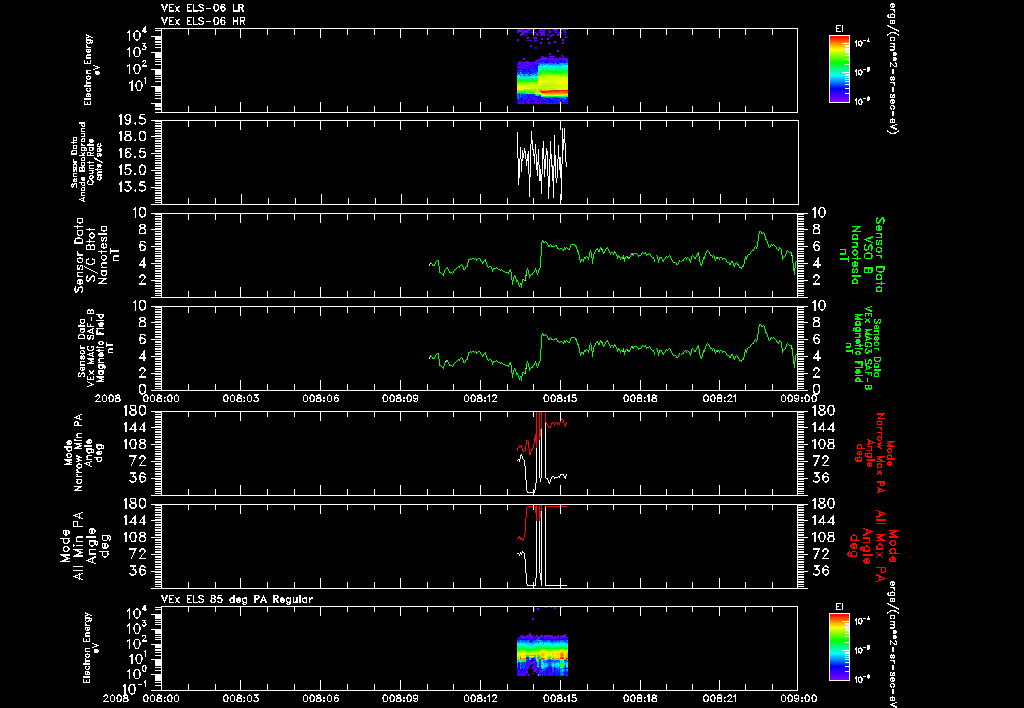This screenshot has width=1024, height=708.
Task: Click the red 'All Max PA Angle' right label
Action: tap(872, 545)
